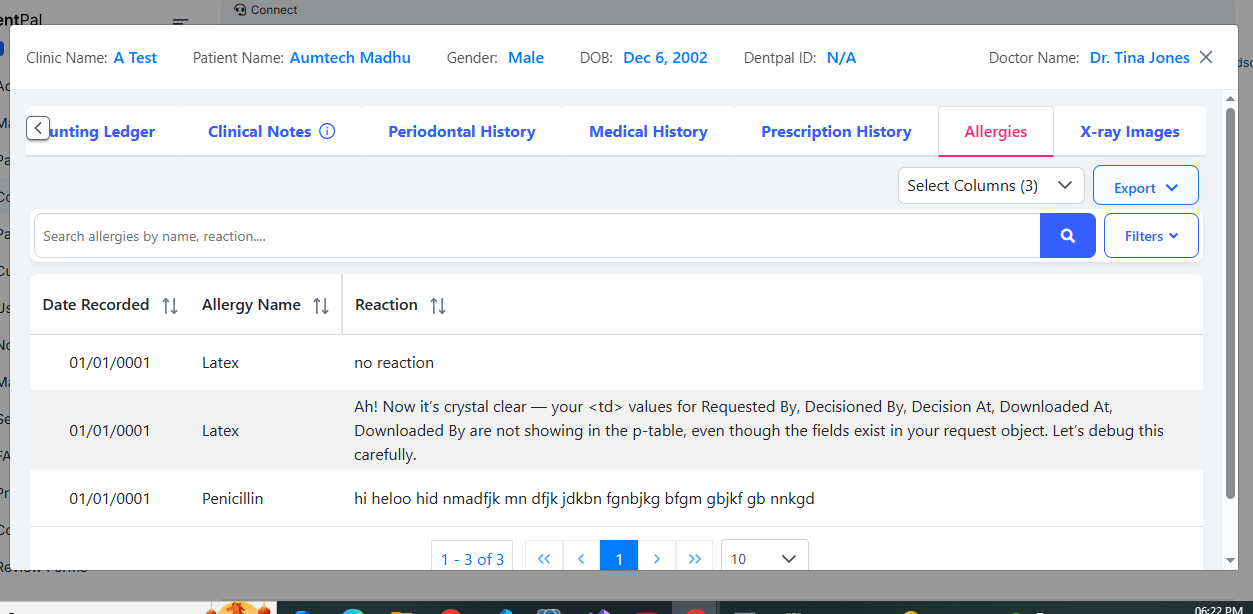Go to the next page arrow
The image size is (1253, 614).
click(x=656, y=558)
